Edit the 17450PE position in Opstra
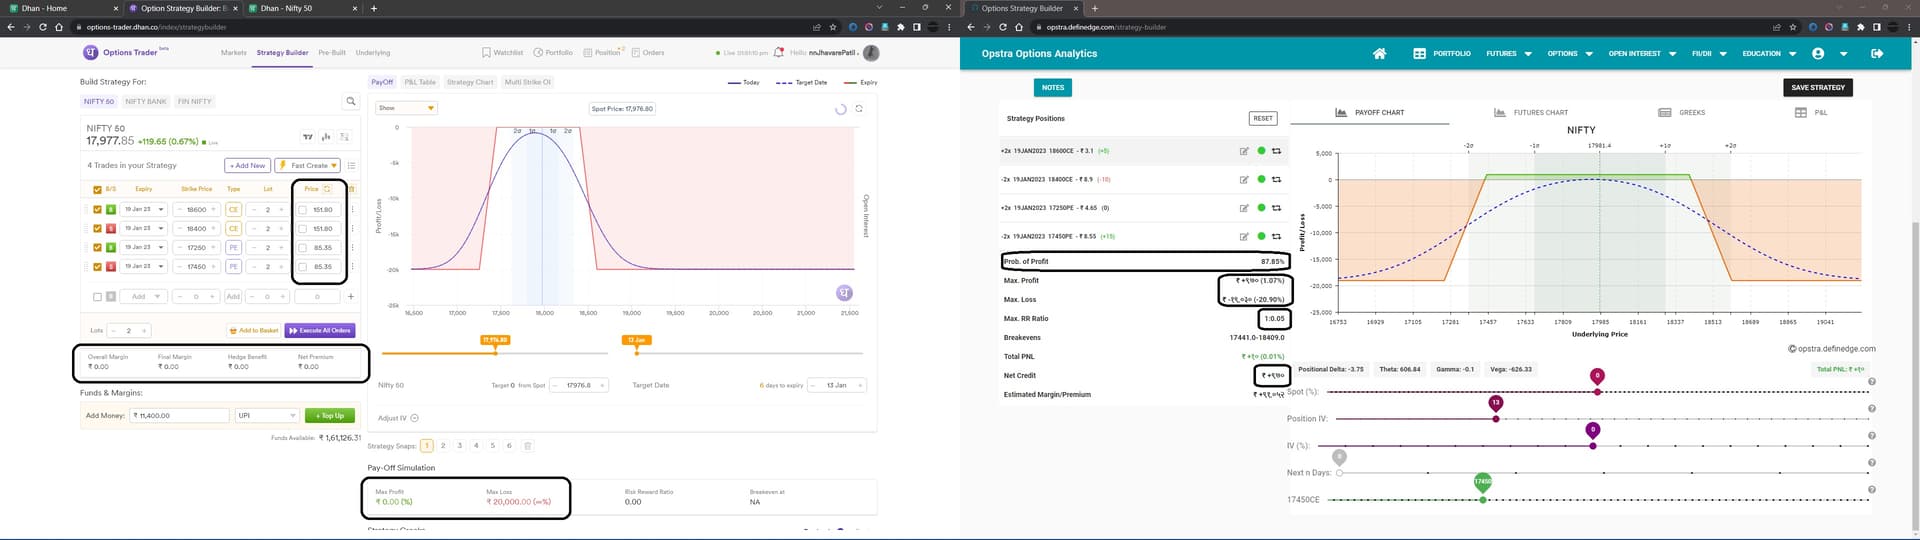Viewport: 1920px width, 540px height. 1244,237
